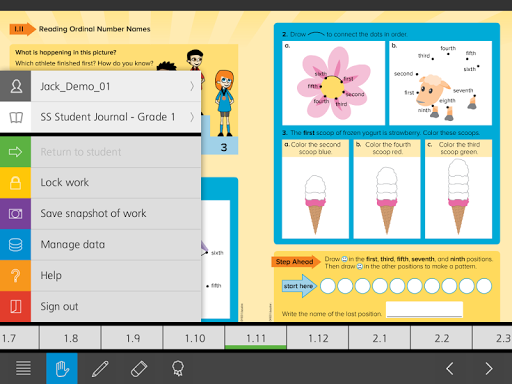This screenshot has height=384, width=512.
Task: Go to previous page arrow
Action: (450, 368)
